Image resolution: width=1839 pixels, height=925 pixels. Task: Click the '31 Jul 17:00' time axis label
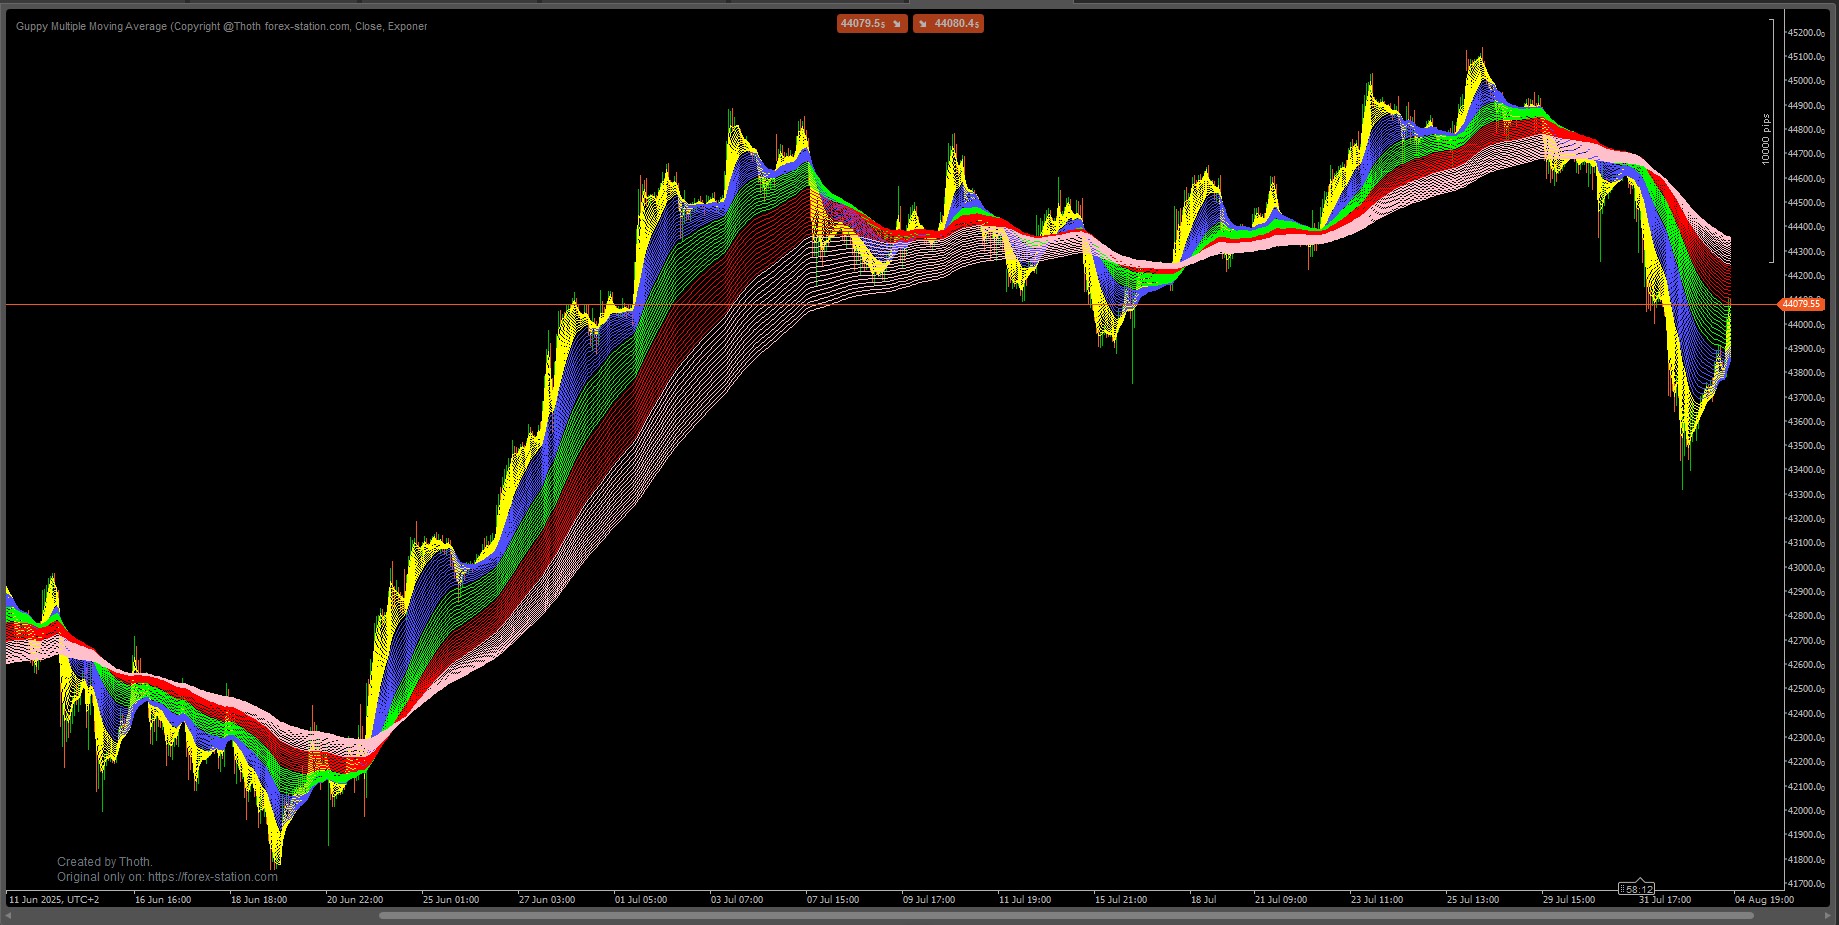pos(1665,900)
